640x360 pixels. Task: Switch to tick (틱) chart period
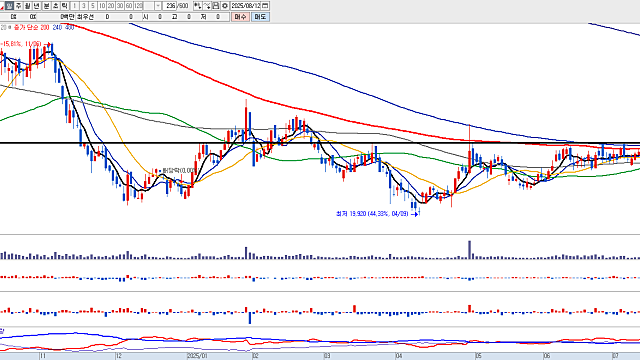point(64,6)
